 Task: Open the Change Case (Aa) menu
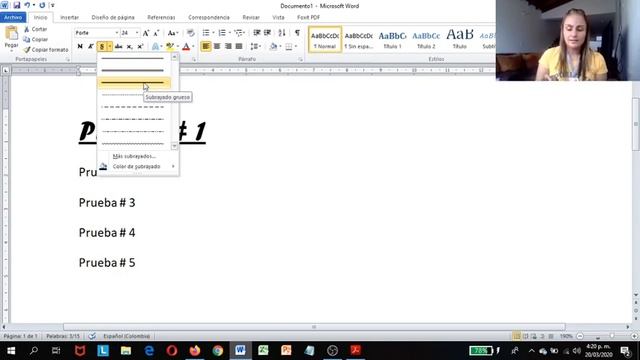pyautogui.click(x=173, y=33)
